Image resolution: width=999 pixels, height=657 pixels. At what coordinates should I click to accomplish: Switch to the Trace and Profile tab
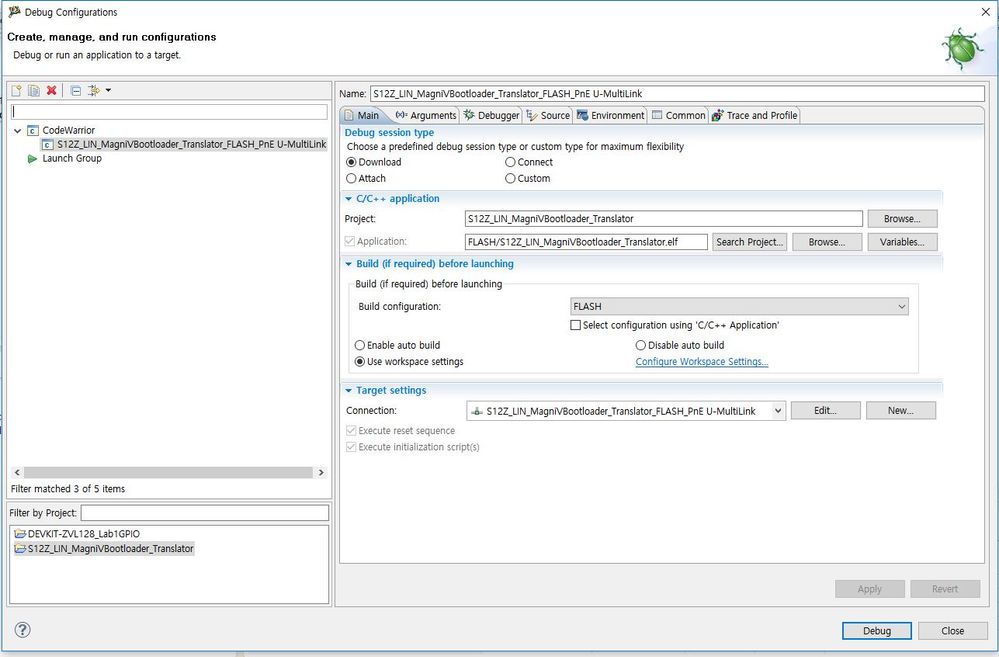[754, 115]
